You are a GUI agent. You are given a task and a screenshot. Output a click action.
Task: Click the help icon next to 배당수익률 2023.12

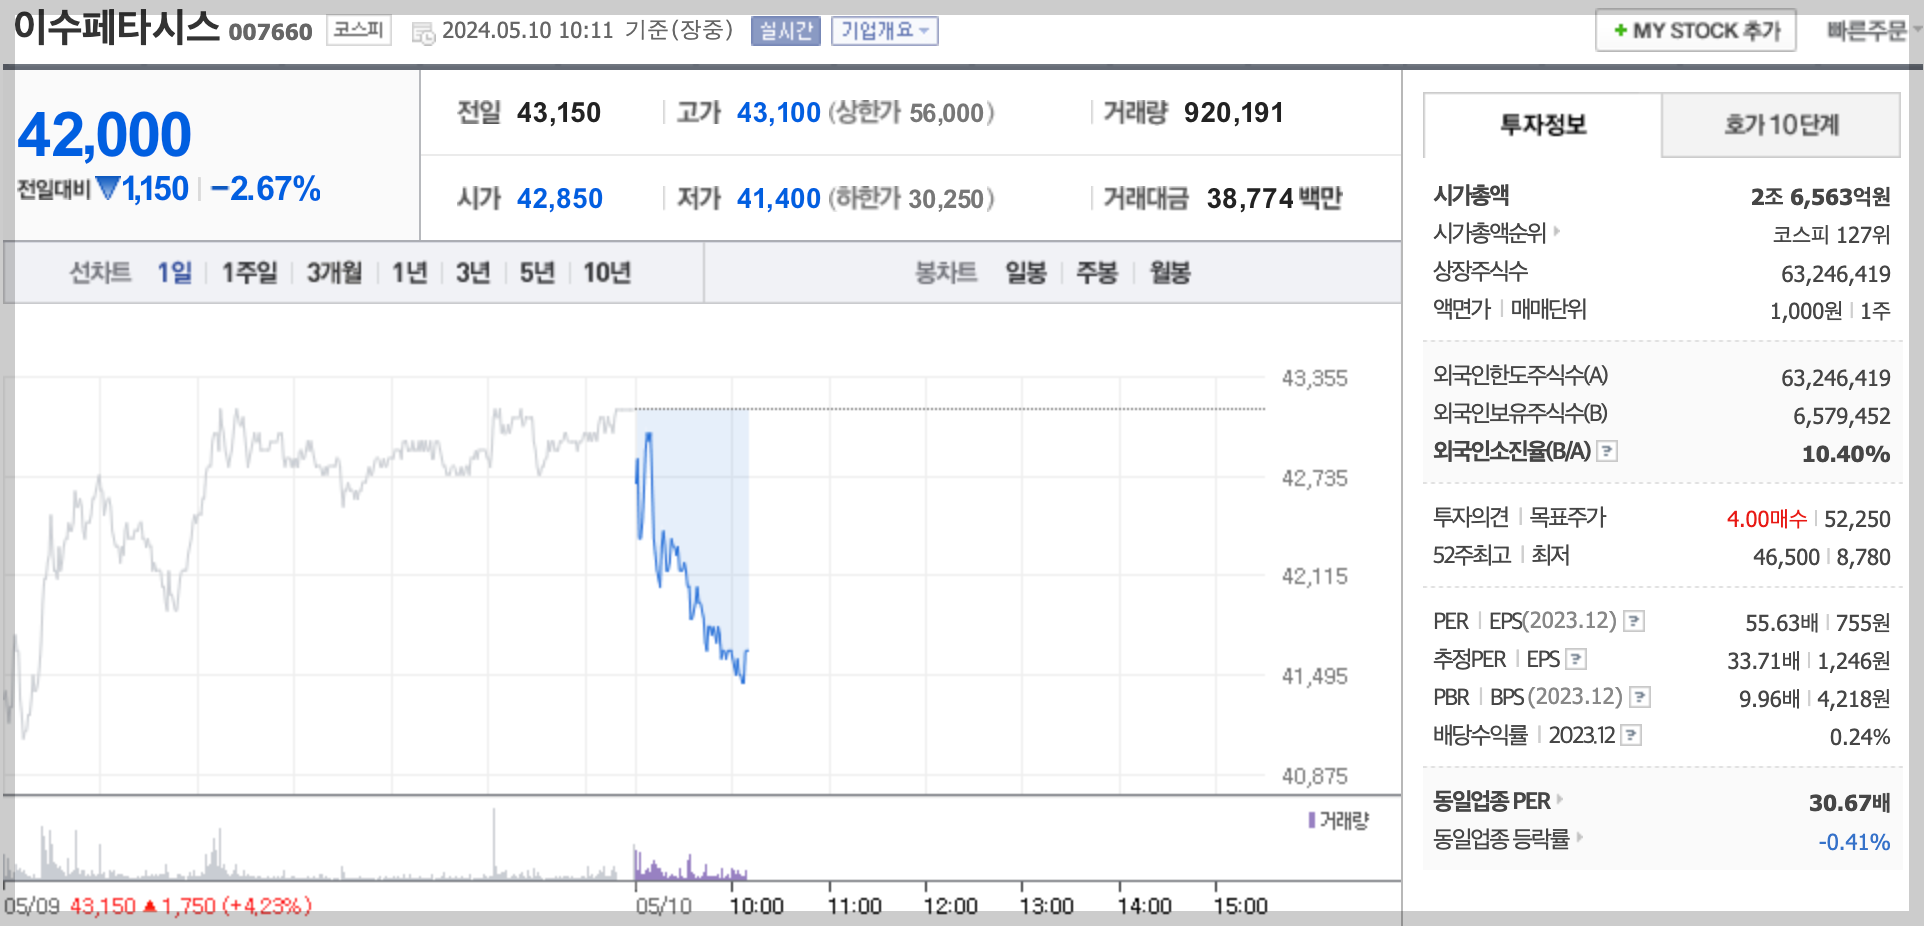pyautogui.click(x=1631, y=735)
